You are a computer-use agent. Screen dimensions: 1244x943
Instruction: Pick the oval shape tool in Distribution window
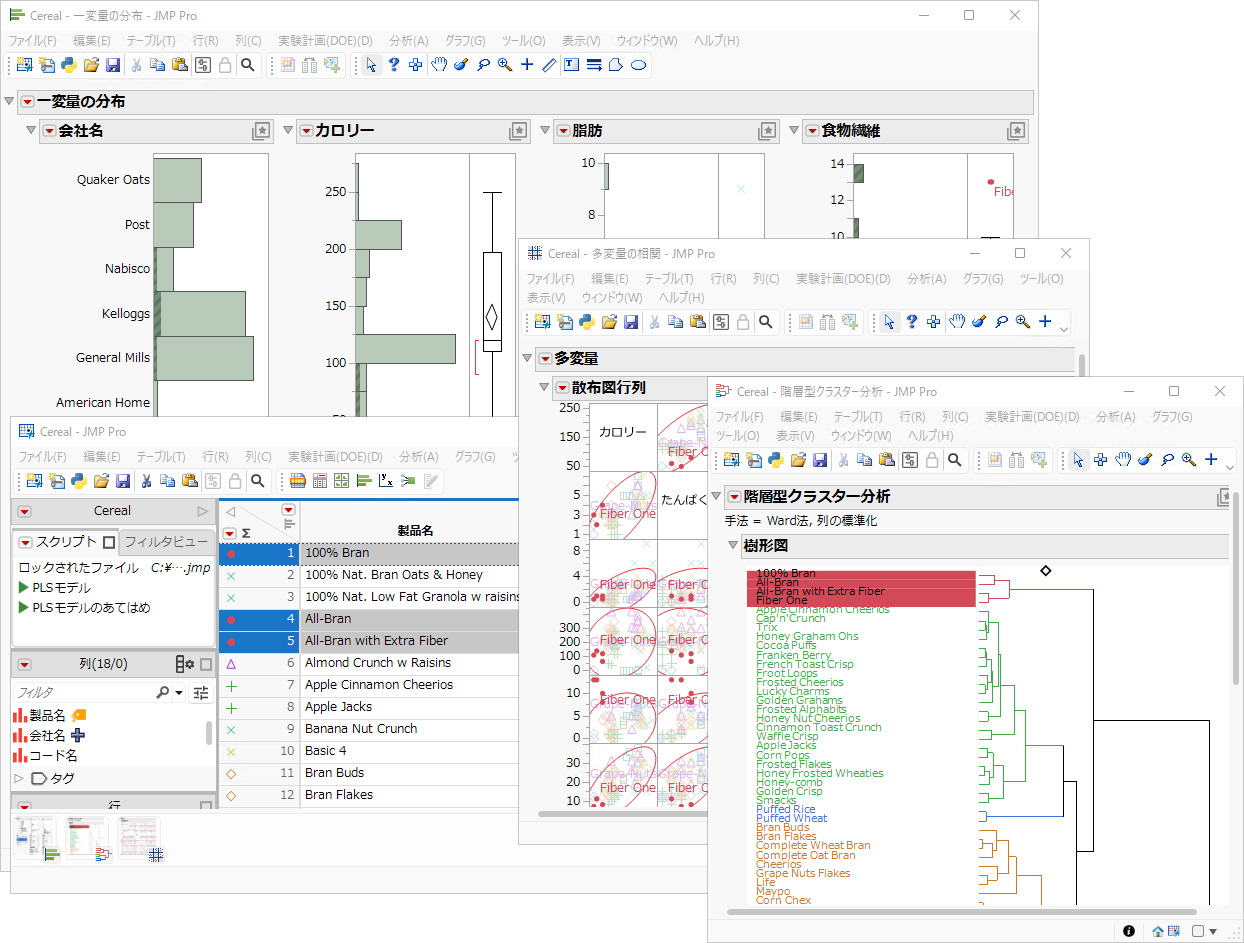[638, 65]
